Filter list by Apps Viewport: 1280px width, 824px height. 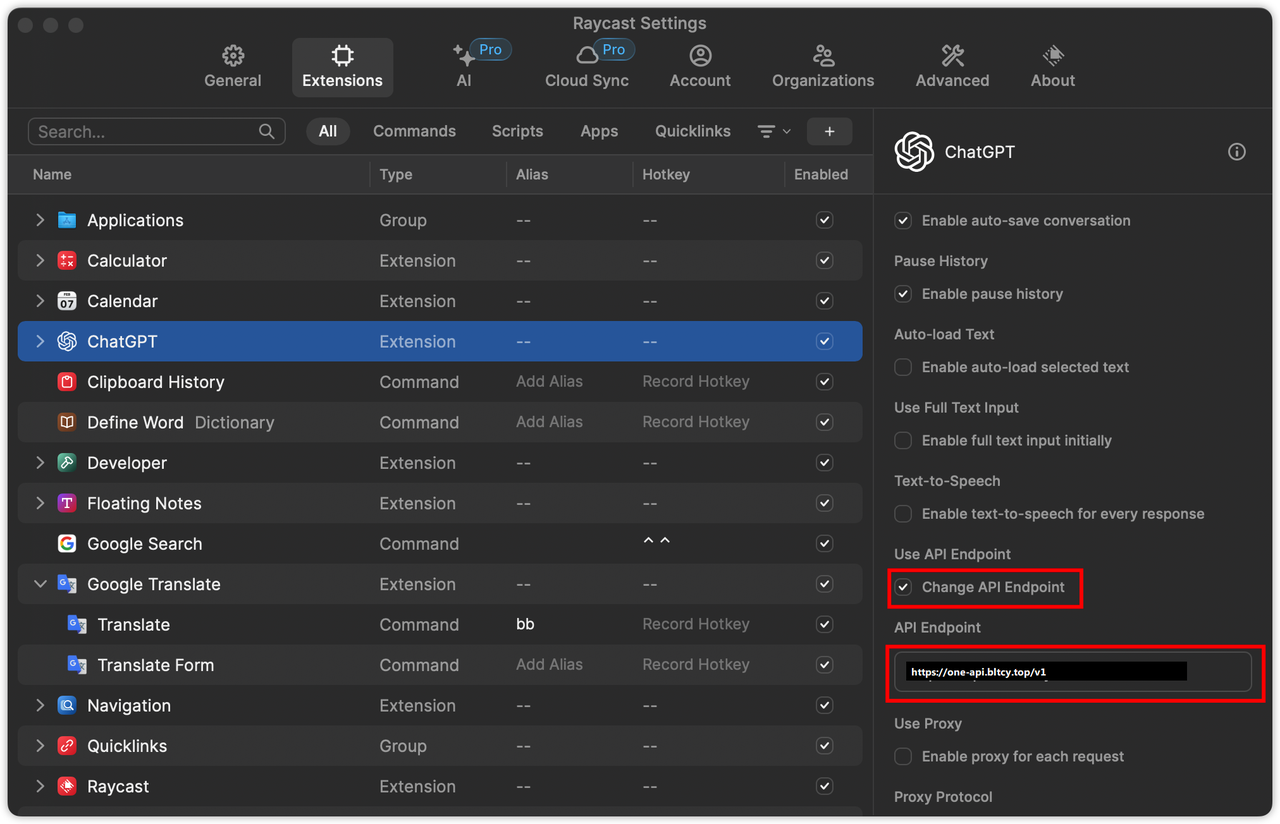tap(599, 131)
